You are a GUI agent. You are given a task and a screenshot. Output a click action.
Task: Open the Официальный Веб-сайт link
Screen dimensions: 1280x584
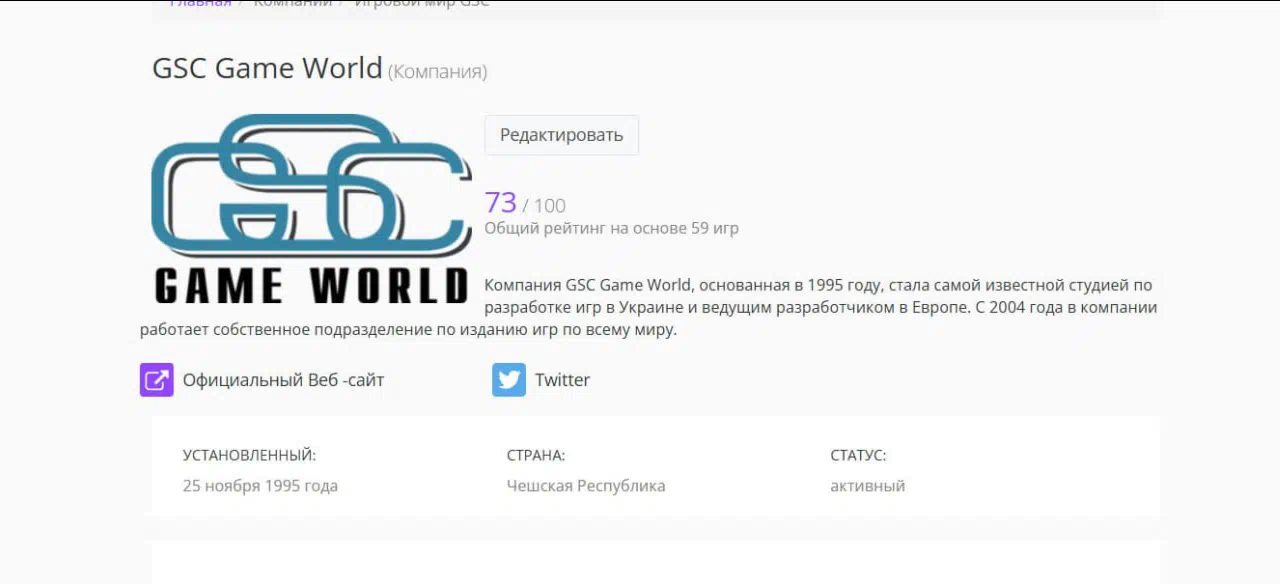pyautogui.click(x=283, y=380)
